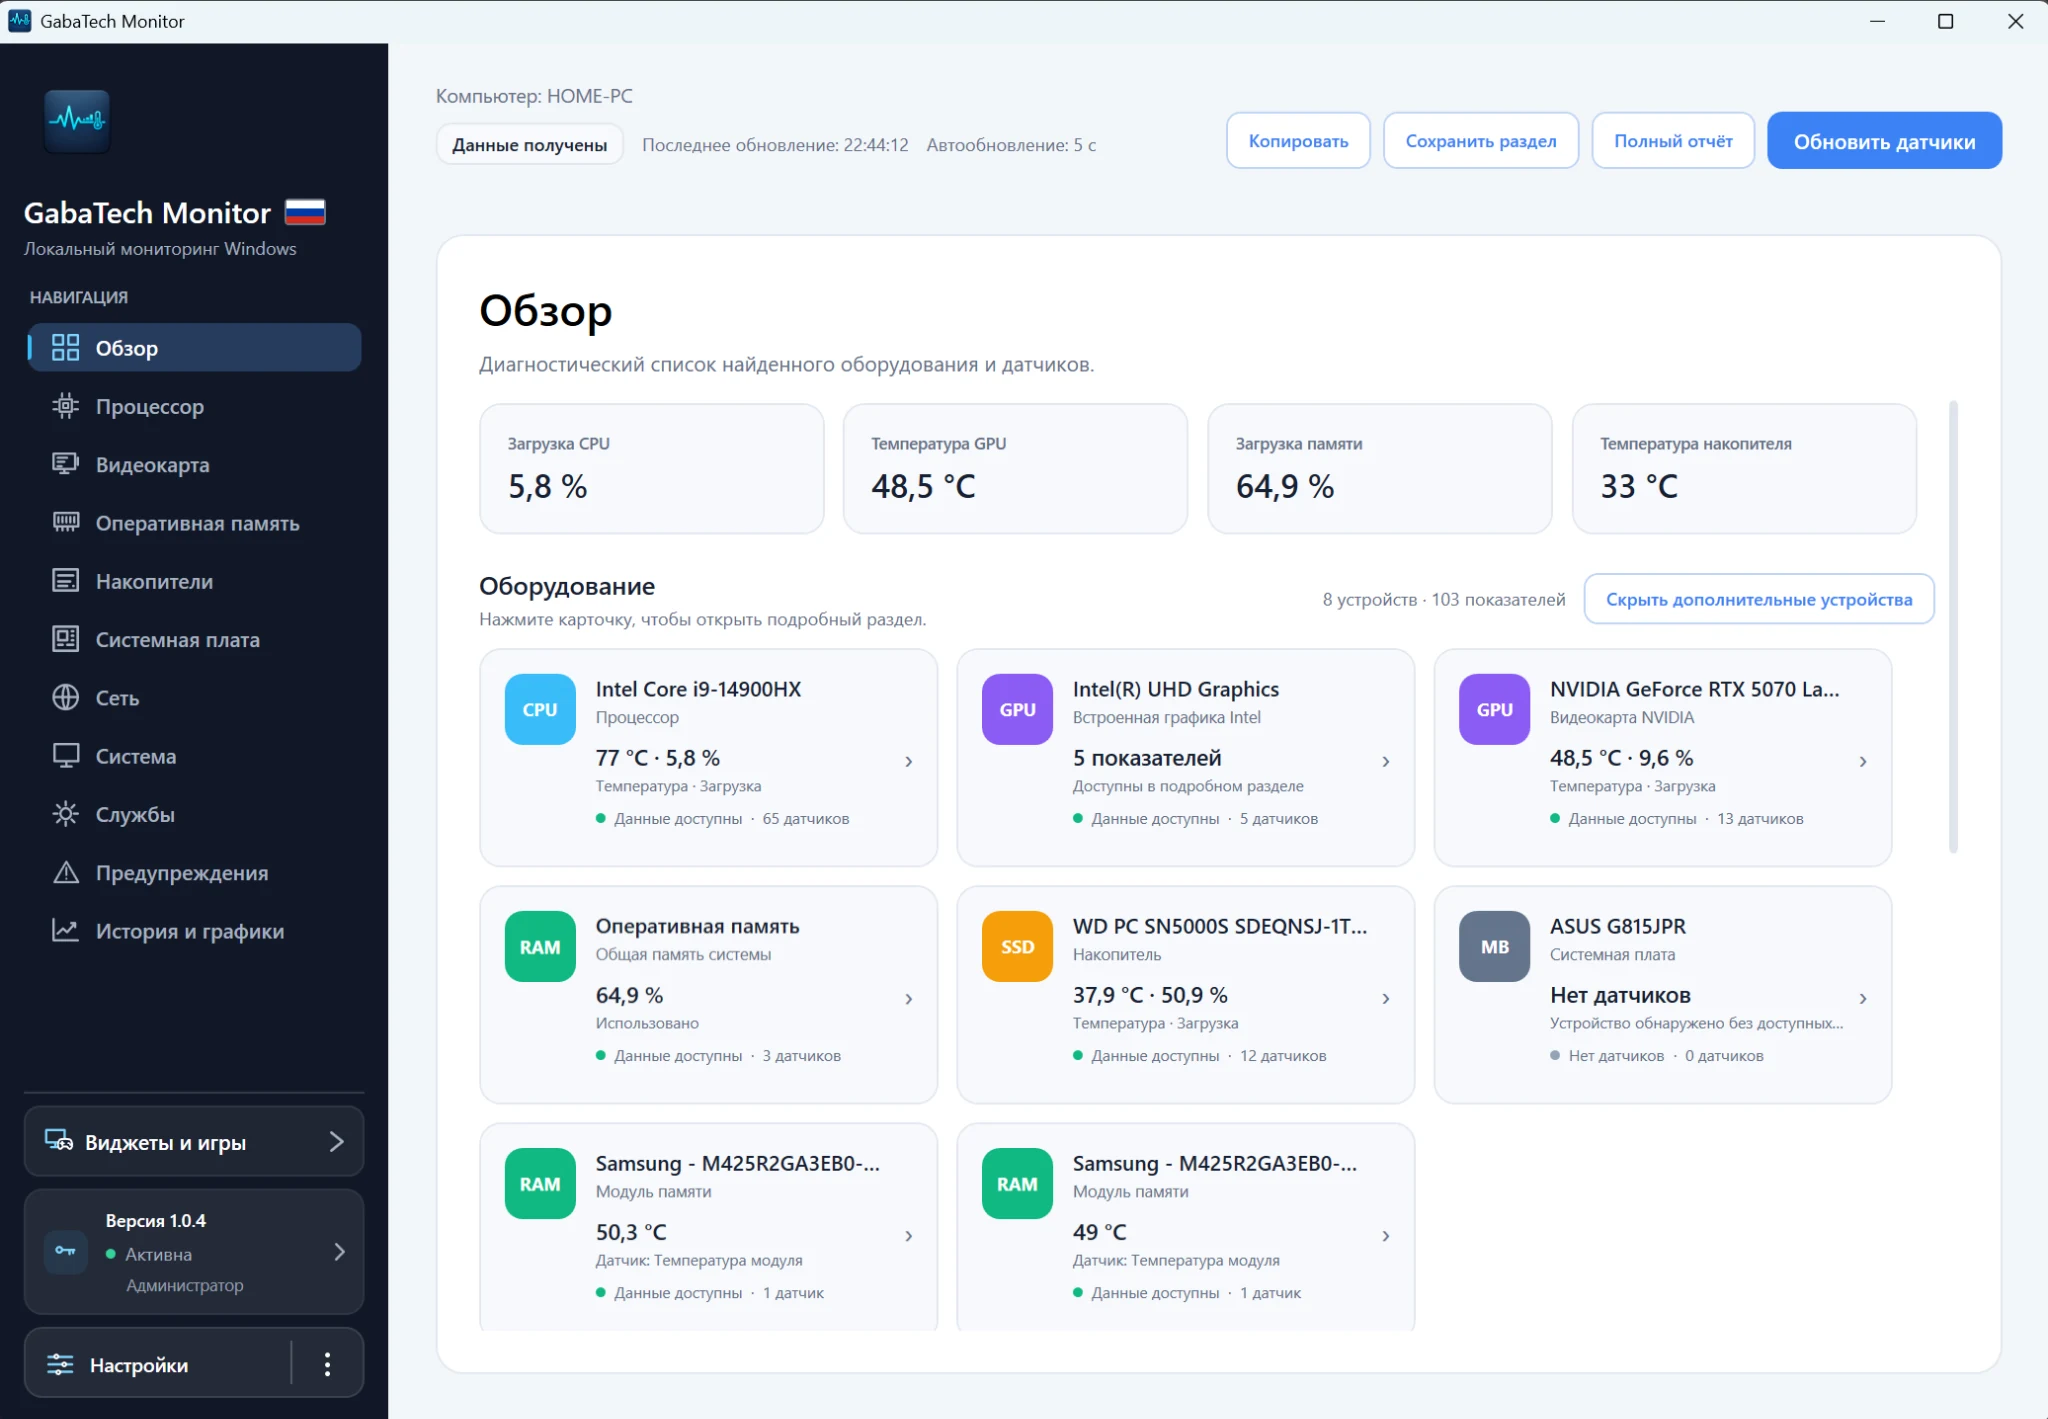2048x1419 pixels.
Task: Open the Видеокарта section
Action: (x=194, y=464)
